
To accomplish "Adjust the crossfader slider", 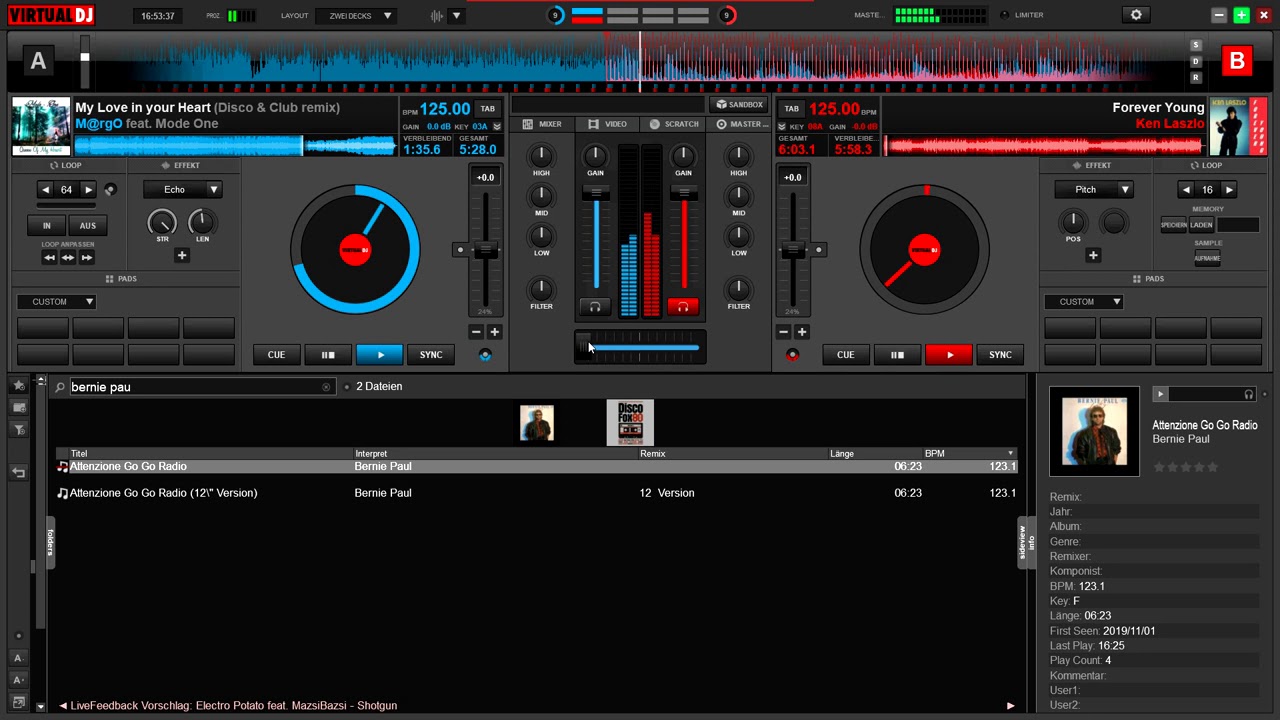I will tap(640, 347).
